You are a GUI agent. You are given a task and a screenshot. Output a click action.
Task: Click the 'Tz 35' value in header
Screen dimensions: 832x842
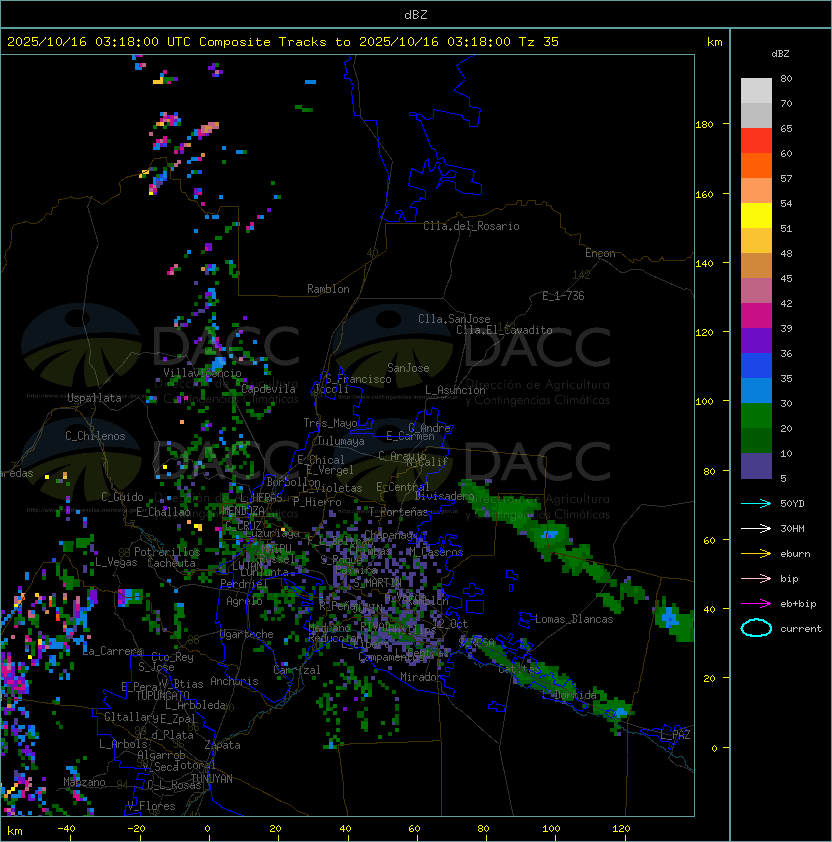(x=539, y=42)
